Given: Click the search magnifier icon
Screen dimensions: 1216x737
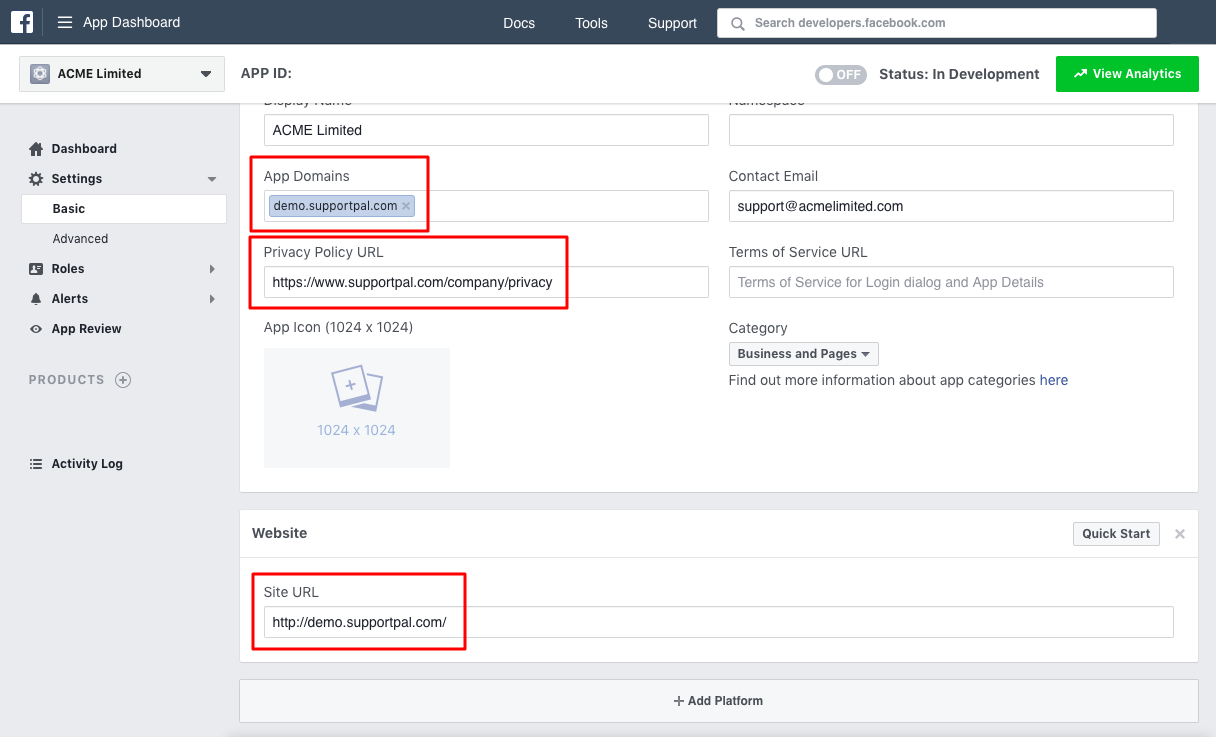Looking at the screenshot, I should 738,23.
